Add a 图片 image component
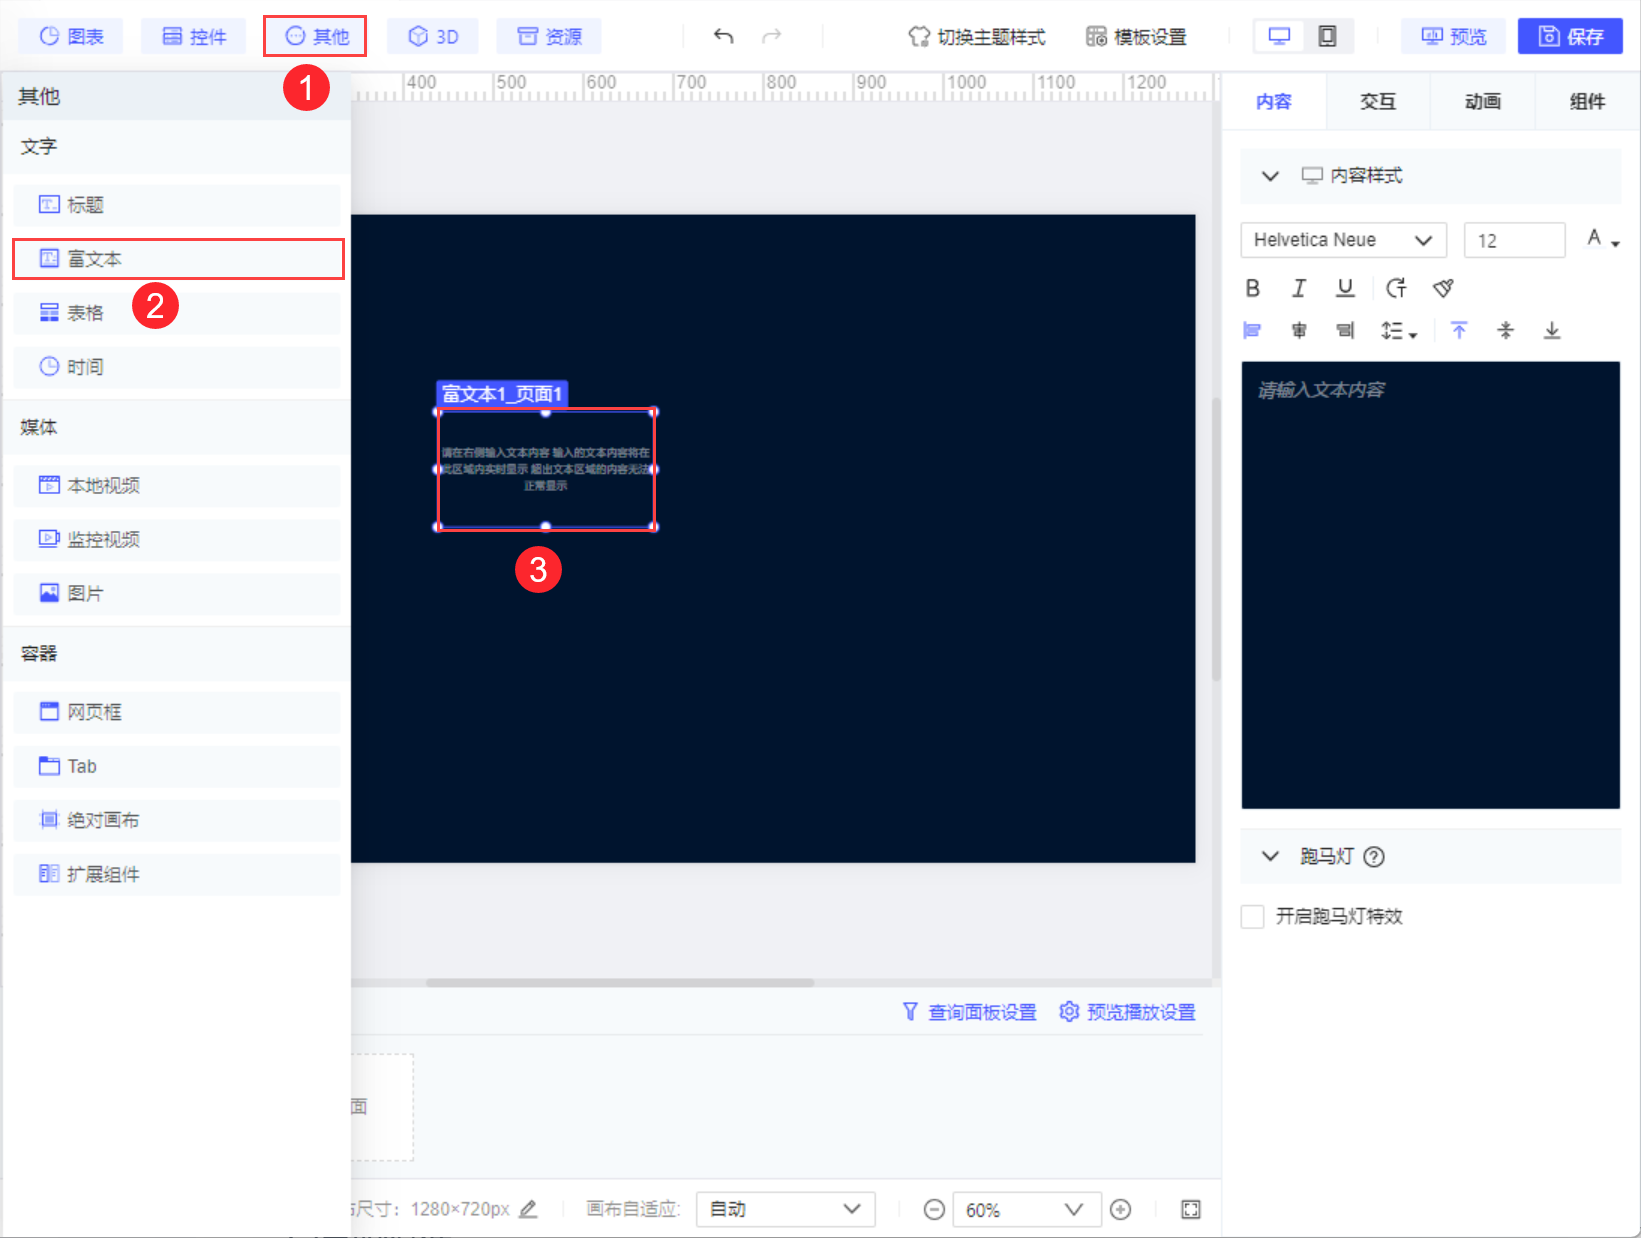1641x1238 pixels. (177, 594)
